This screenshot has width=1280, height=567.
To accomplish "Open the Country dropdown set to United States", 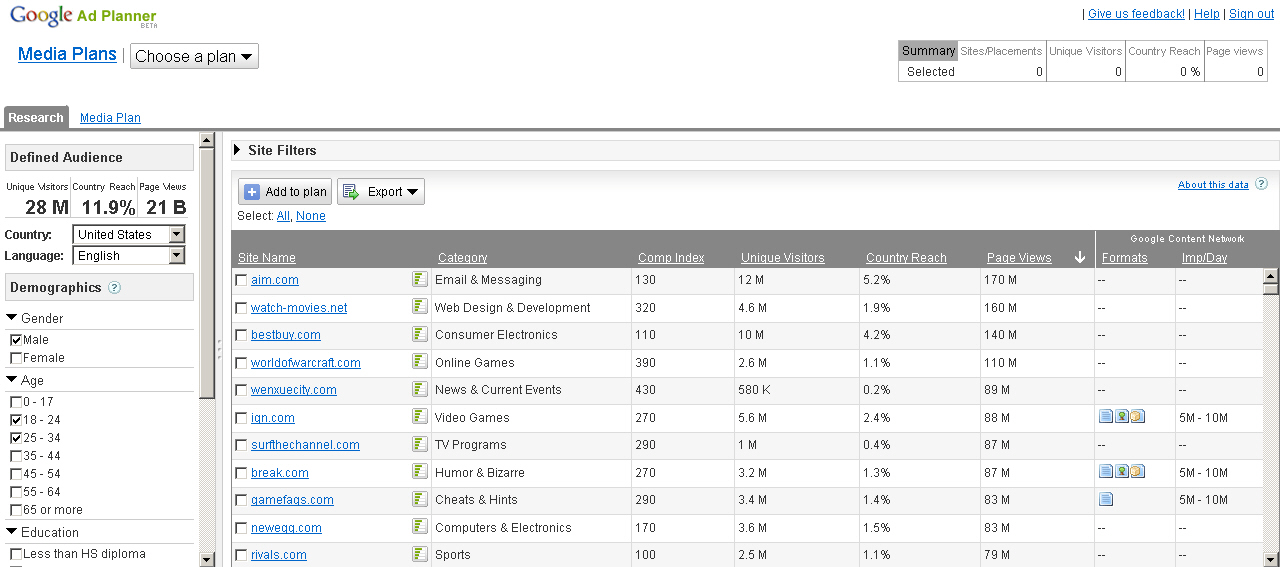I will pyautogui.click(x=129, y=234).
